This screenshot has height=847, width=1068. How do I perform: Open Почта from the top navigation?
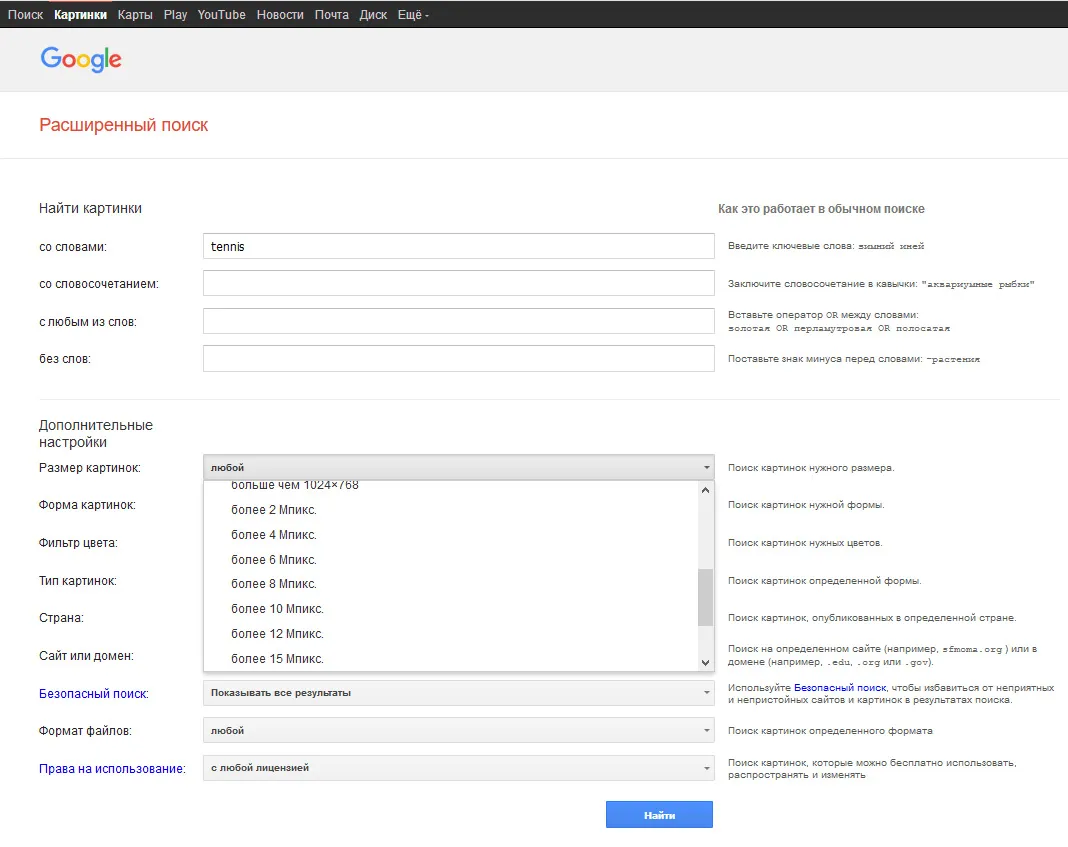[332, 14]
